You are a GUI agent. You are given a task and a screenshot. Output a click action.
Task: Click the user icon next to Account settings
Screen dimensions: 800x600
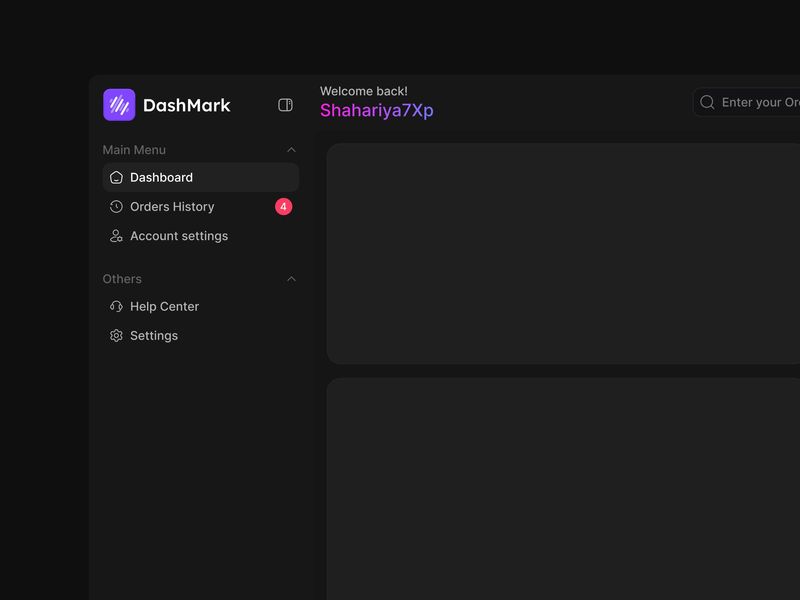(116, 236)
